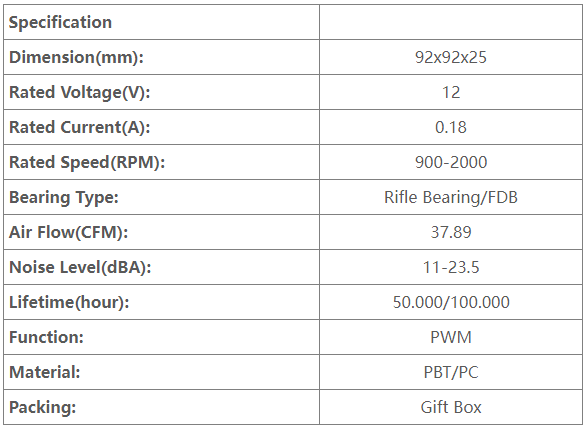Image resolution: width=588 pixels, height=430 pixels.
Task: Click the voltage value 12
Action: (451, 92)
